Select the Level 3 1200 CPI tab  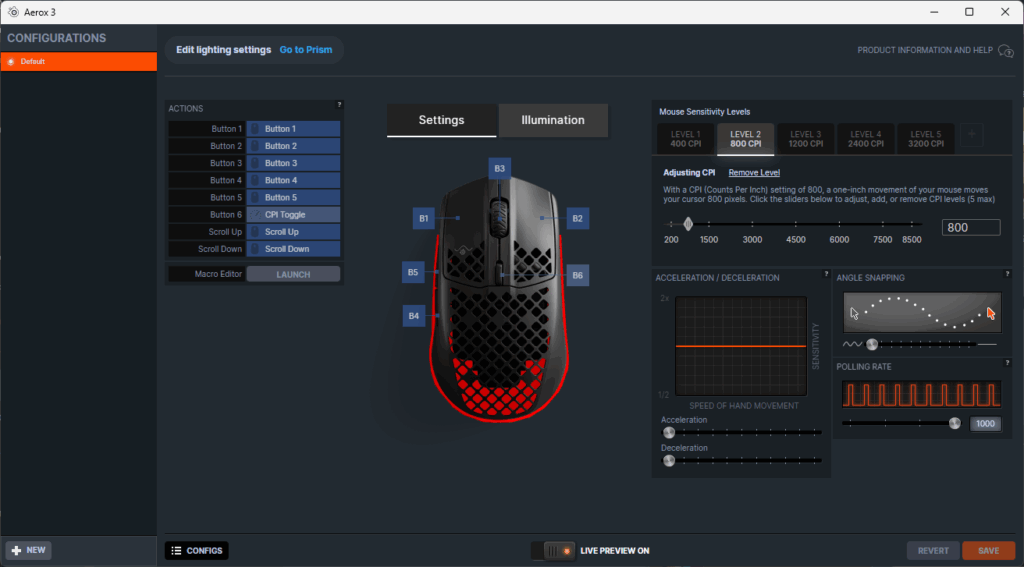click(x=805, y=139)
